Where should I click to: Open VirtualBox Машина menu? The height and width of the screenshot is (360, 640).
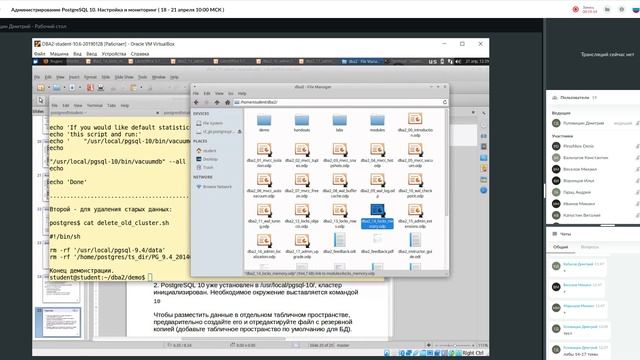pyautogui.click(x=59, y=54)
